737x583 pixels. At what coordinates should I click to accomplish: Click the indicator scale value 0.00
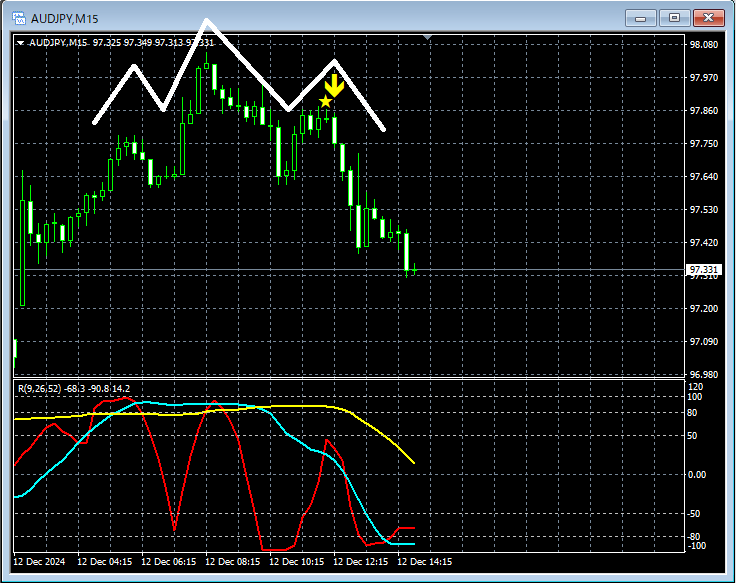(x=697, y=474)
